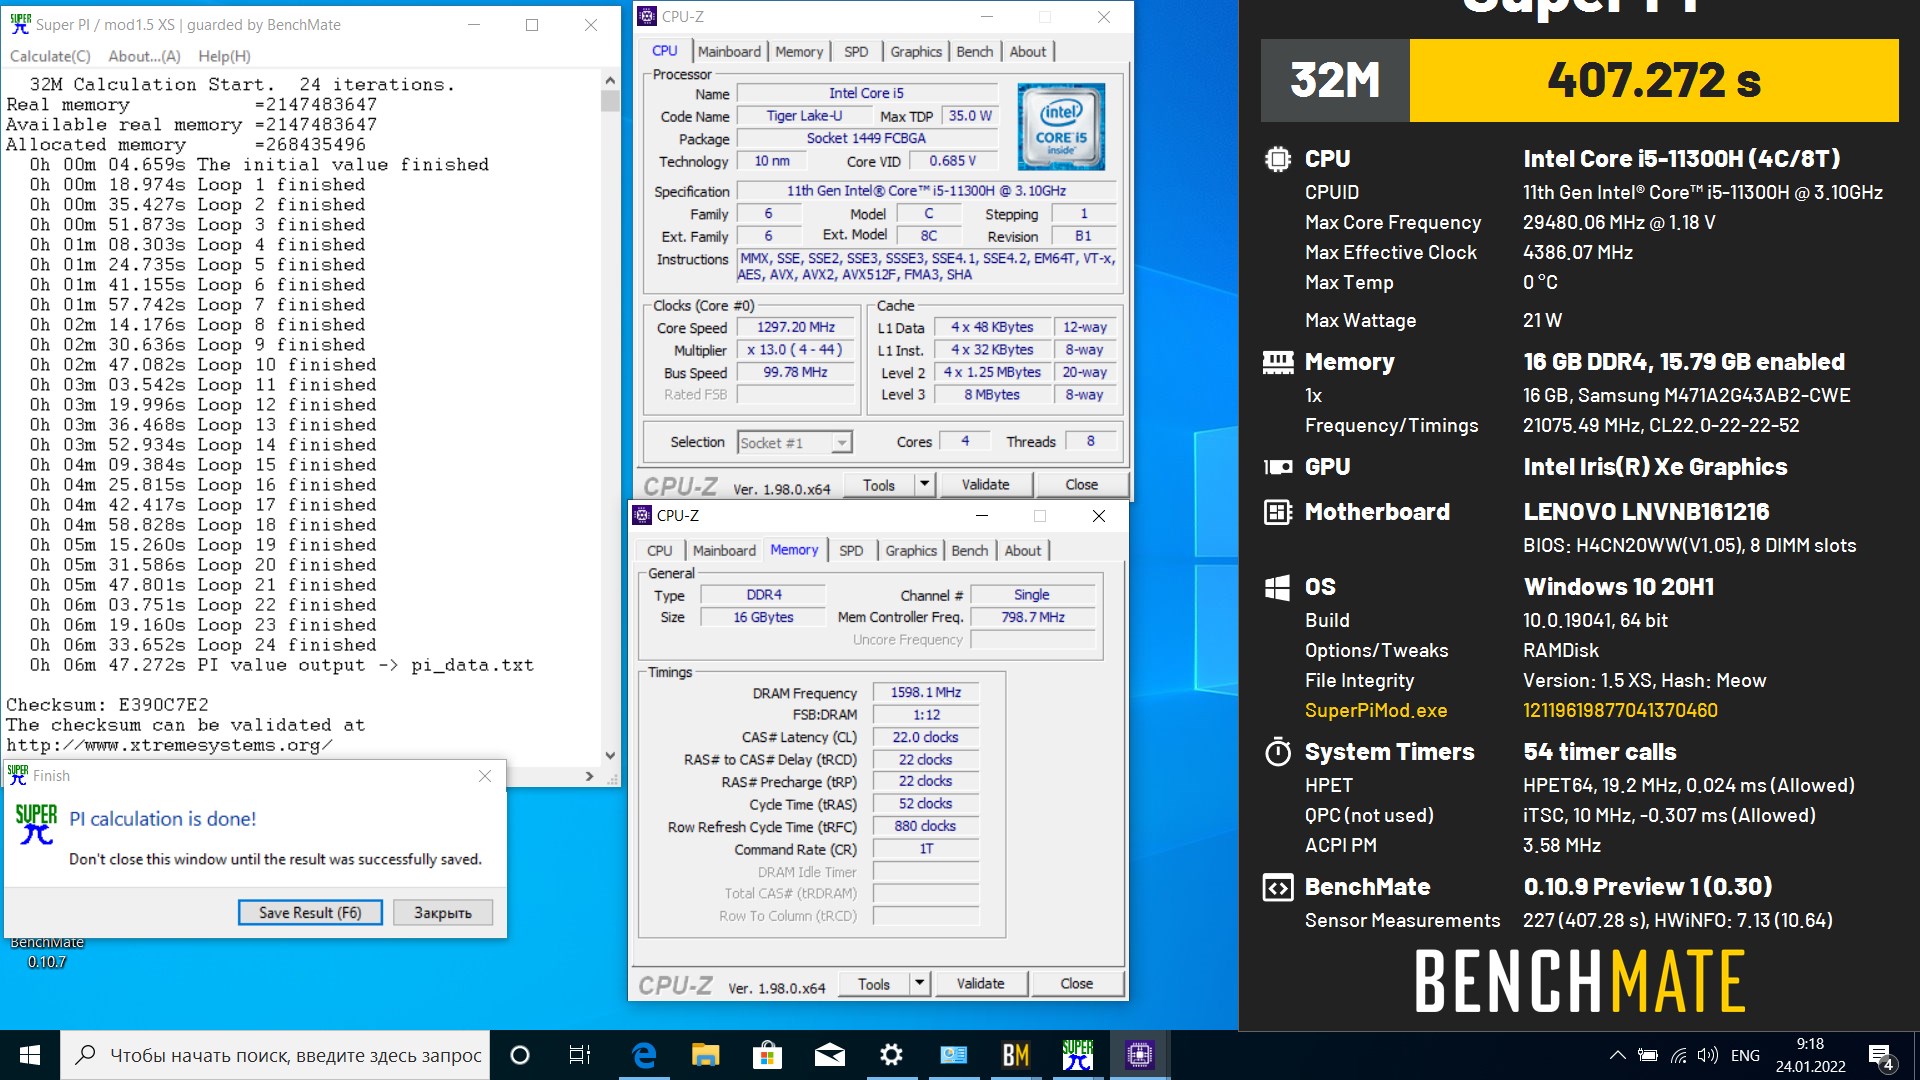The height and width of the screenshot is (1080, 1920).
Task: Click the Super PI icon in Finish dialog
Action: pyautogui.click(x=36, y=824)
